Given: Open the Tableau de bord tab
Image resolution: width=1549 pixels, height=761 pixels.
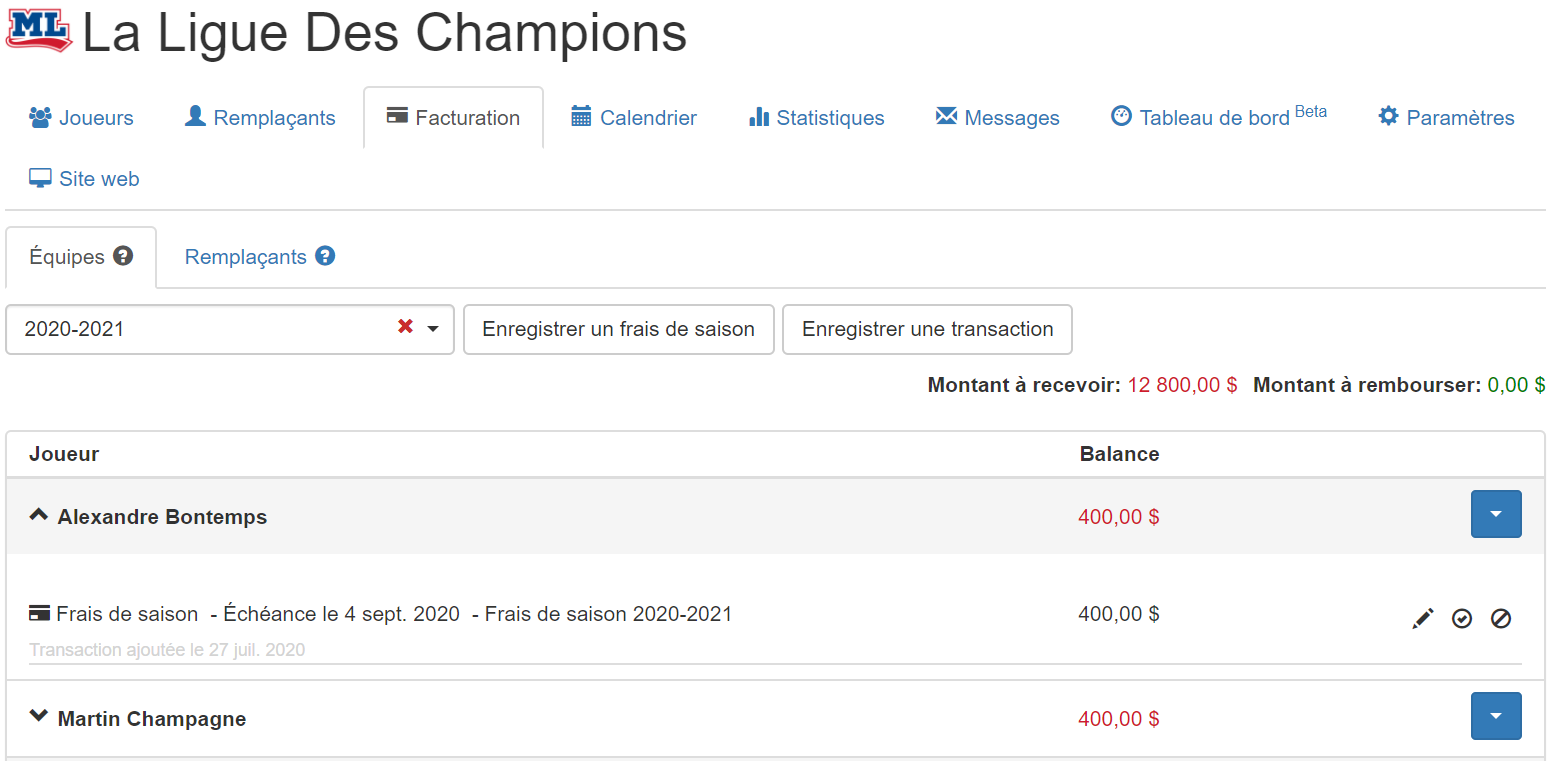Looking at the screenshot, I should (x=1219, y=118).
